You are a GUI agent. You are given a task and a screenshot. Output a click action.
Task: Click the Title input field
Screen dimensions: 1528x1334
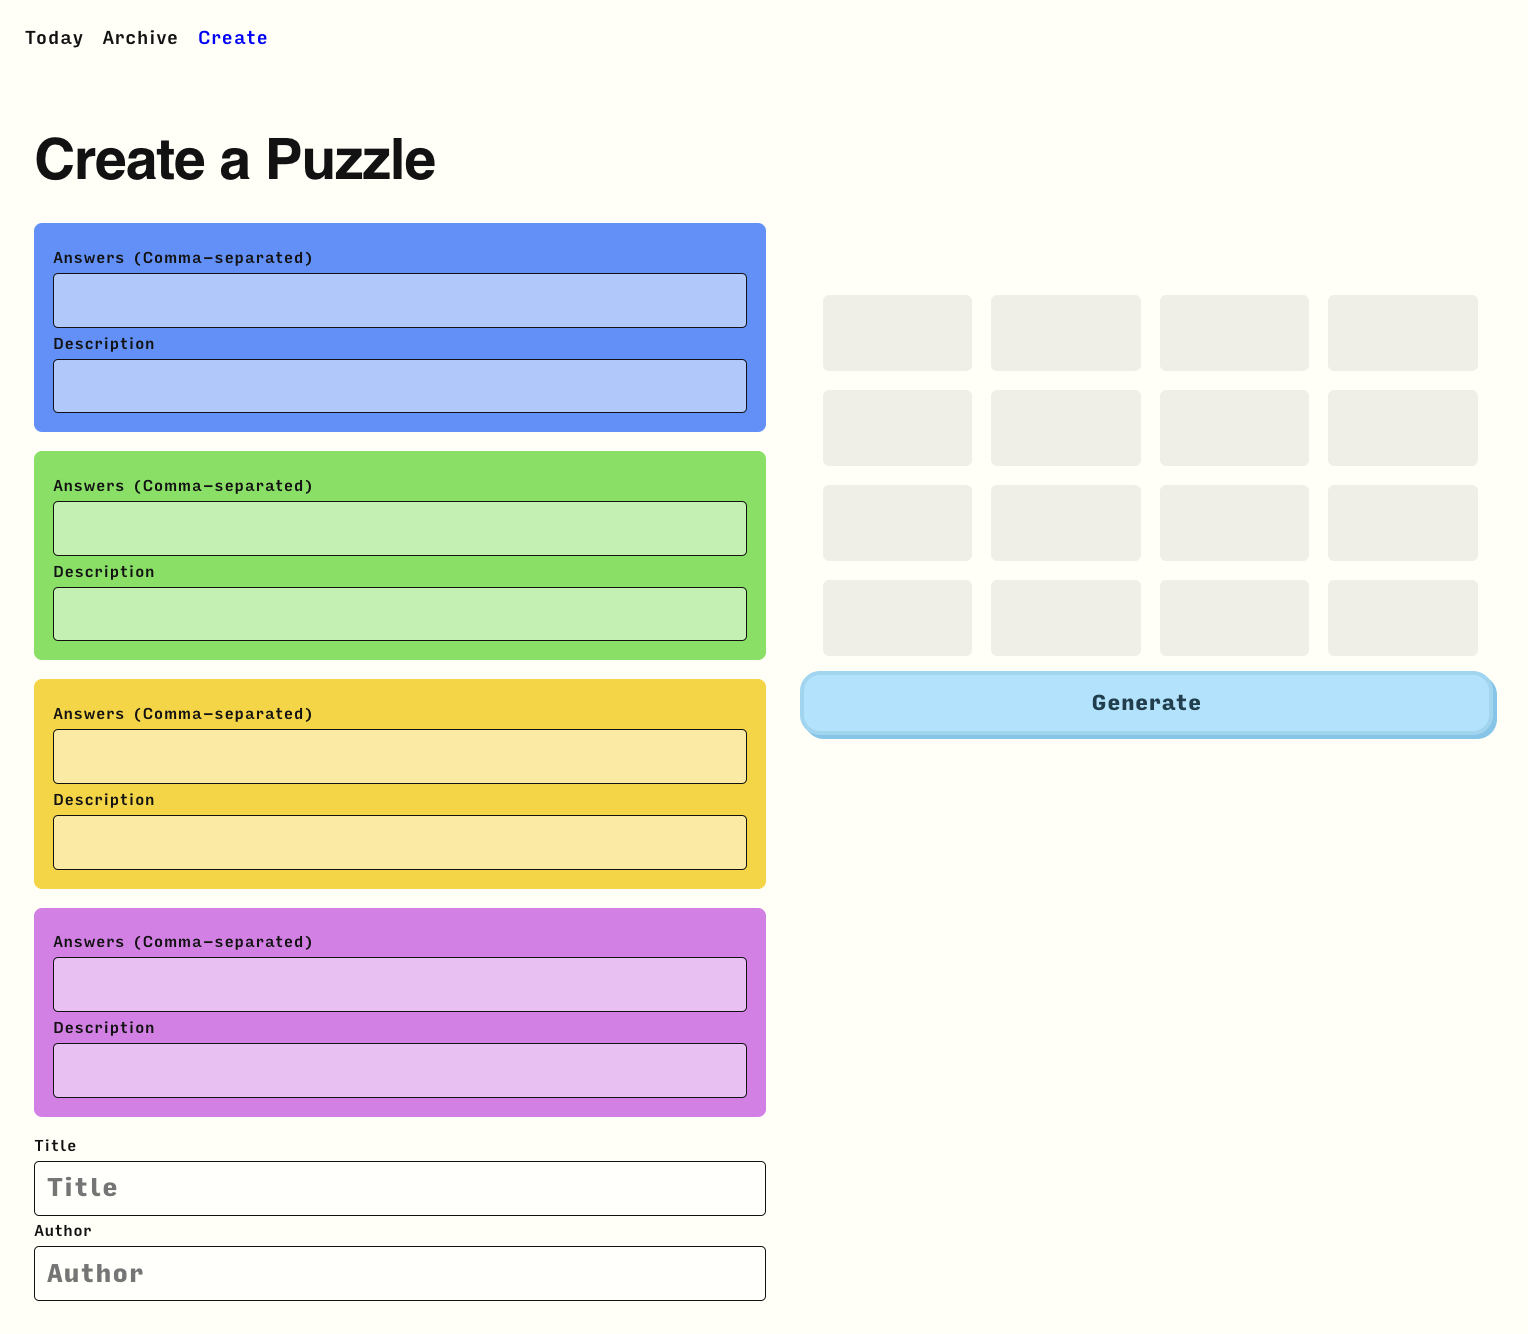[399, 1188]
